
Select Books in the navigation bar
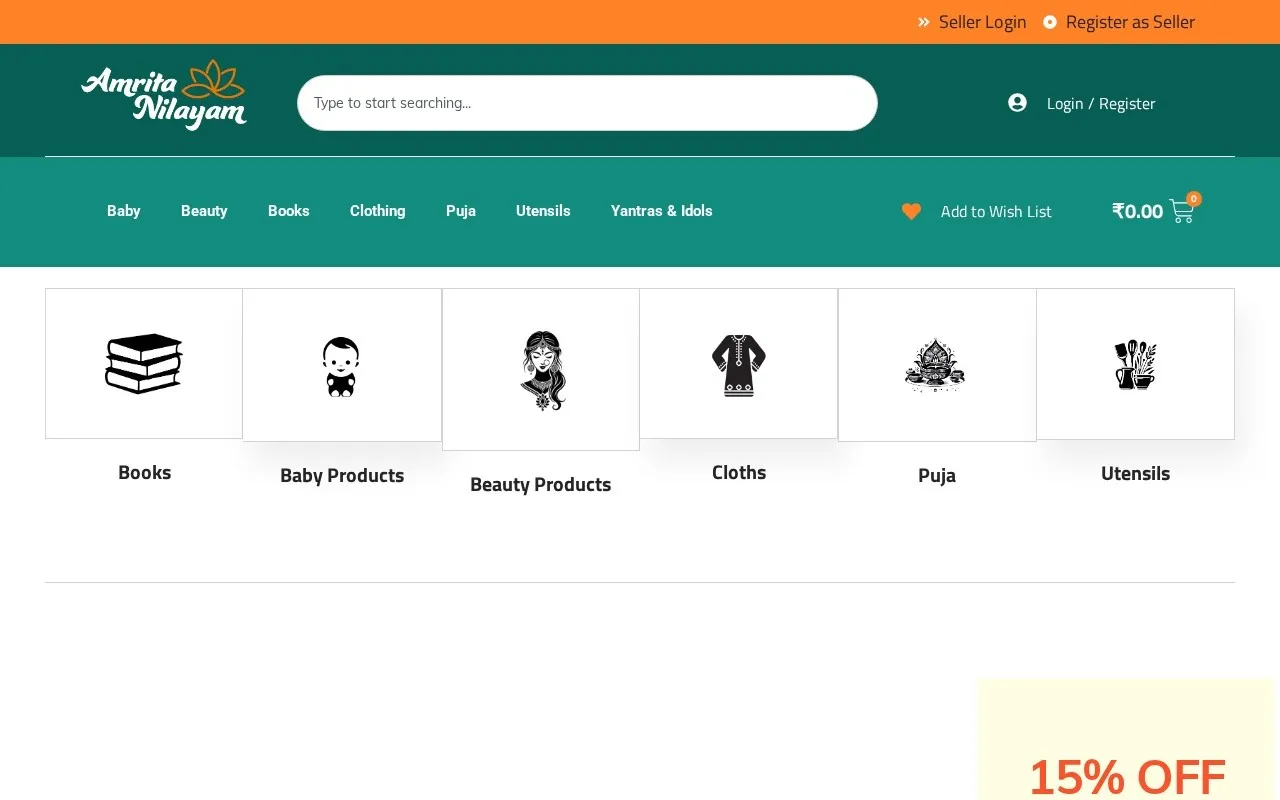pos(289,211)
